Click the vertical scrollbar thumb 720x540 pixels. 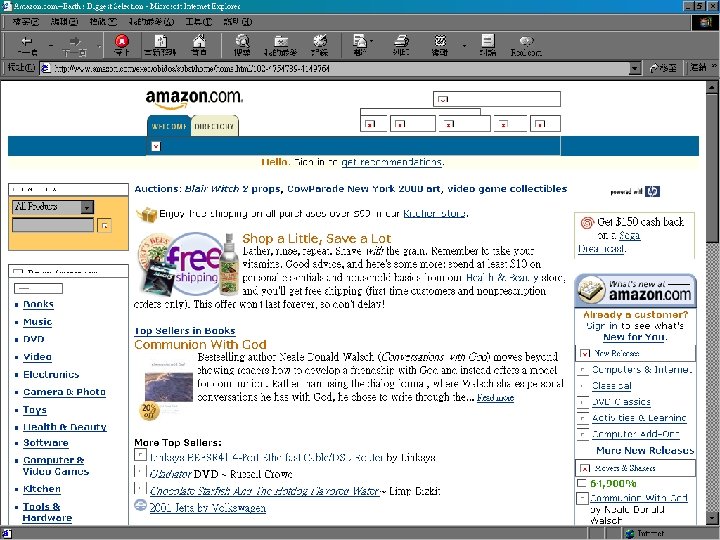(712, 168)
